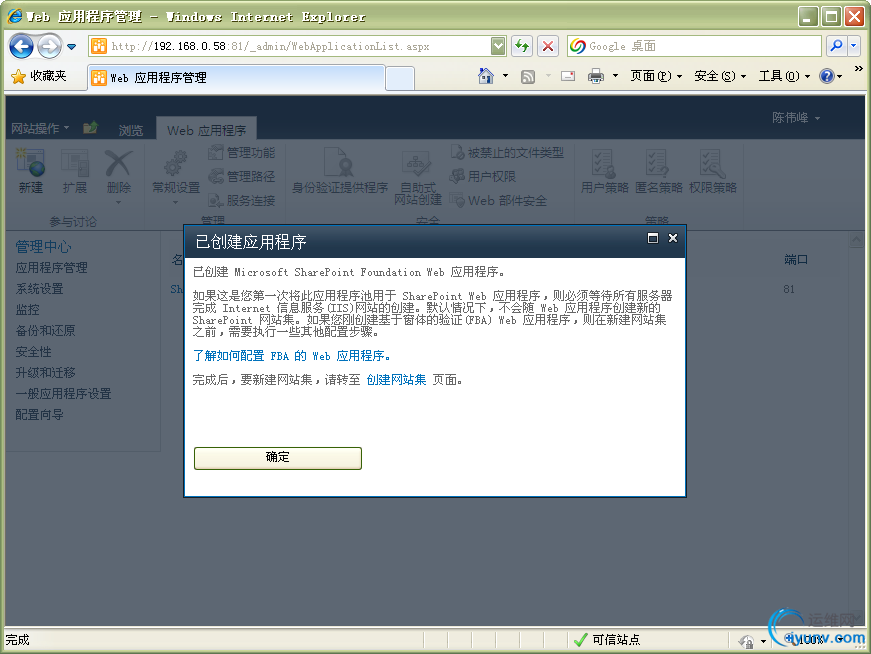Select the Web 应用程序管理 browser tab
Image resolution: width=871 pixels, height=654 pixels.
(x=236, y=78)
